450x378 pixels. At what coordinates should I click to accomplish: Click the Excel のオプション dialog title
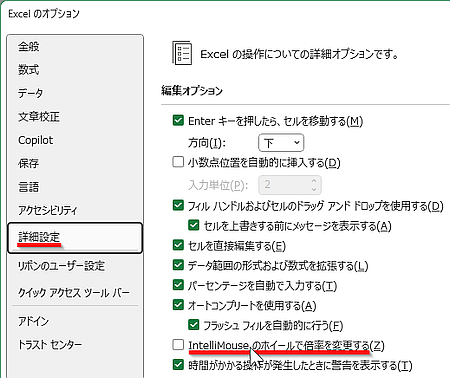click(44, 14)
